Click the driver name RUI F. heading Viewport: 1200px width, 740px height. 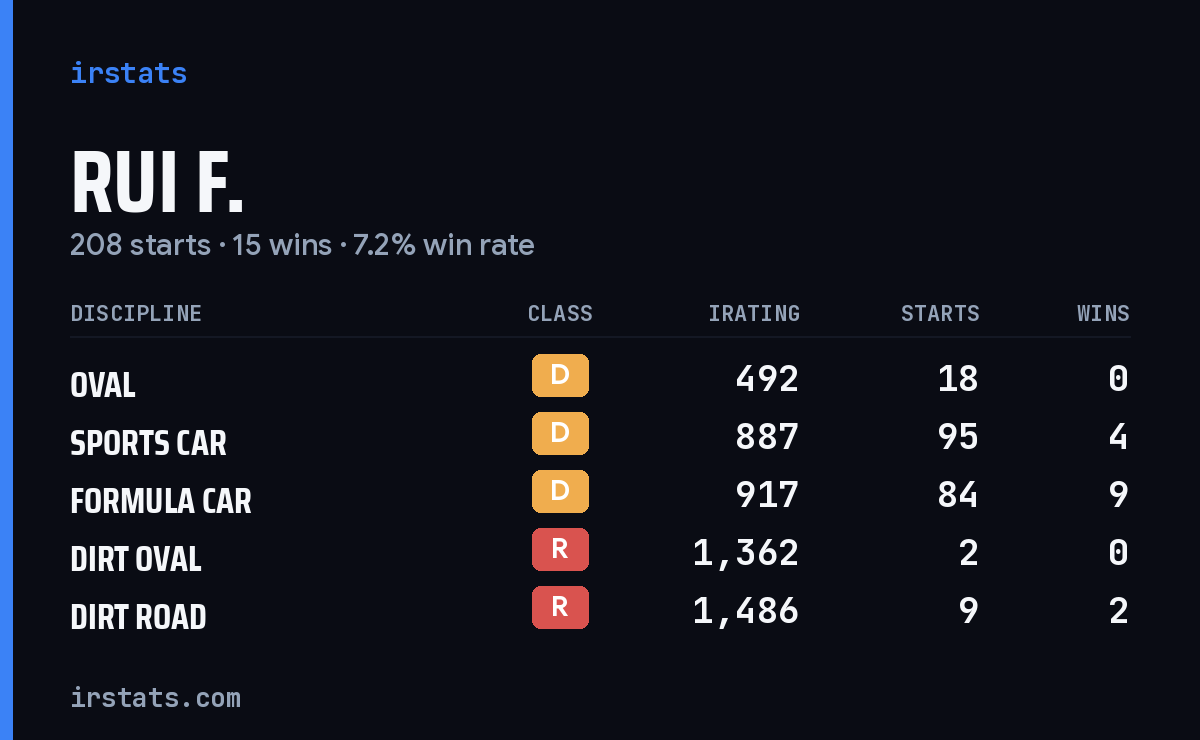157,184
